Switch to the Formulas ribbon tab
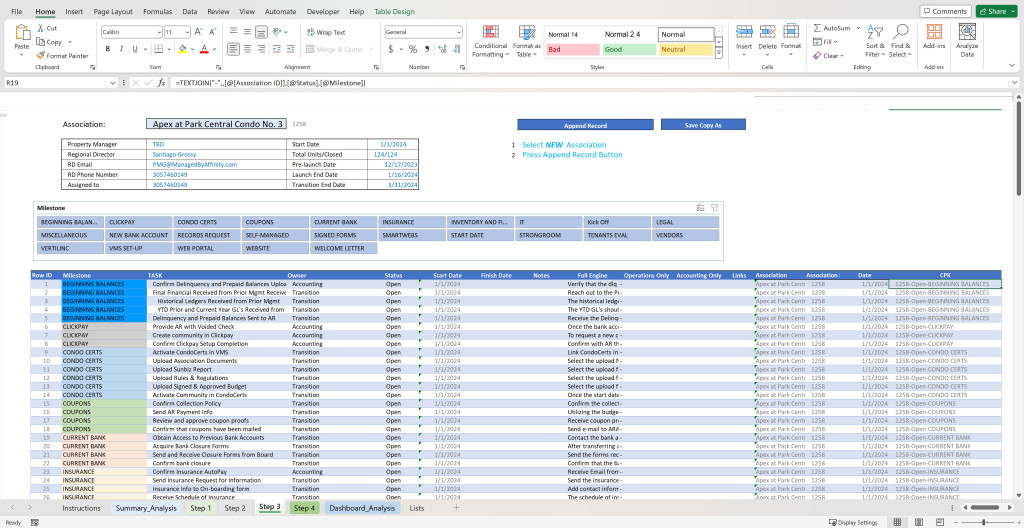The width and height of the screenshot is (1024, 528). tap(157, 12)
